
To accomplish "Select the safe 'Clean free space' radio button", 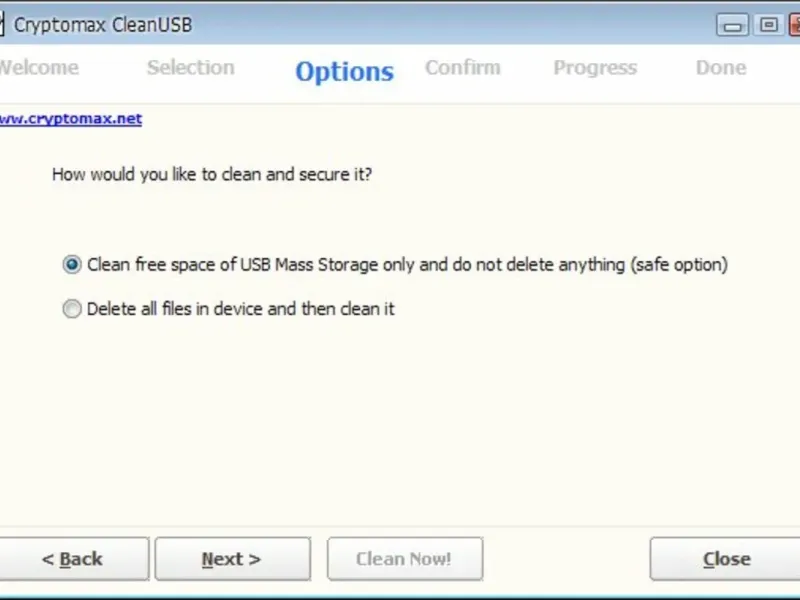I will (x=72, y=265).
